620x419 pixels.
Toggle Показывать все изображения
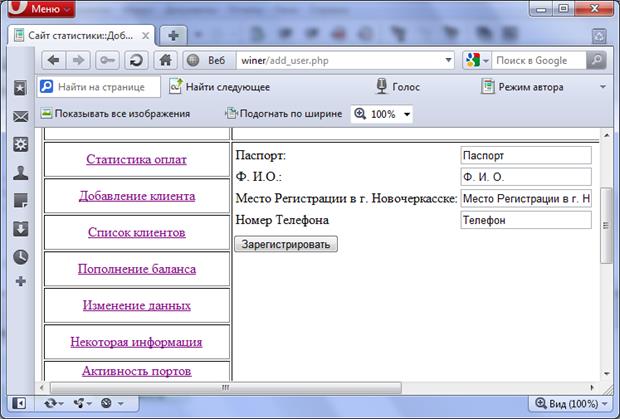(x=115, y=114)
